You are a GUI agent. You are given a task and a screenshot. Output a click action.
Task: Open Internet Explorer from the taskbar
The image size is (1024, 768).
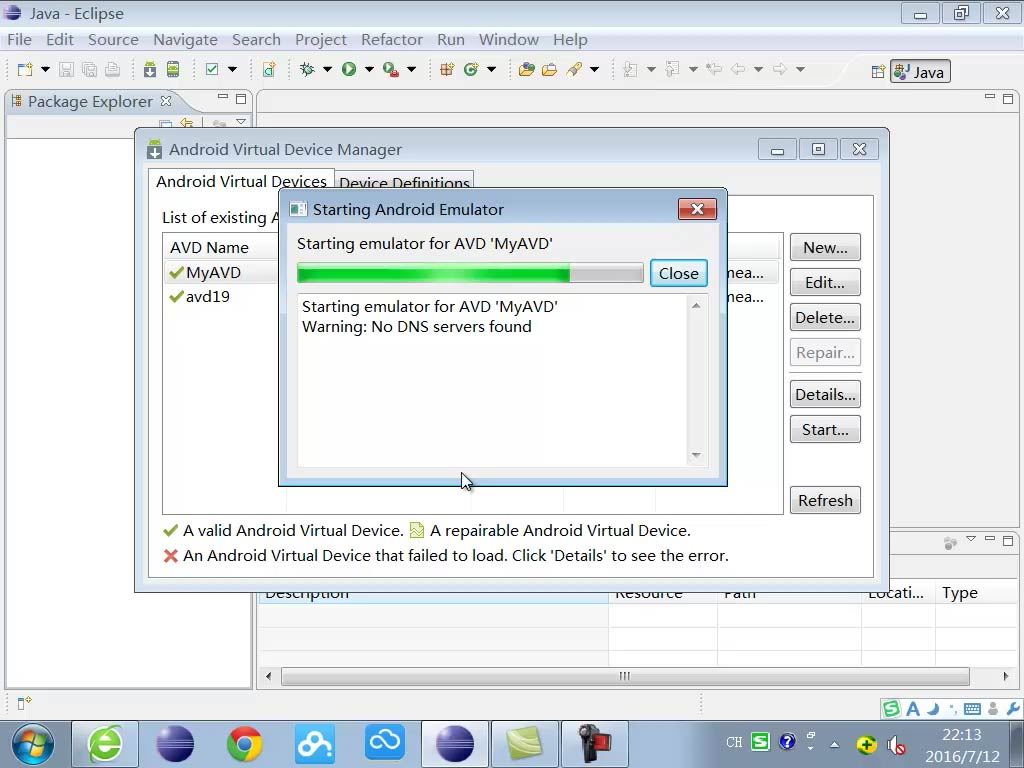(104, 744)
